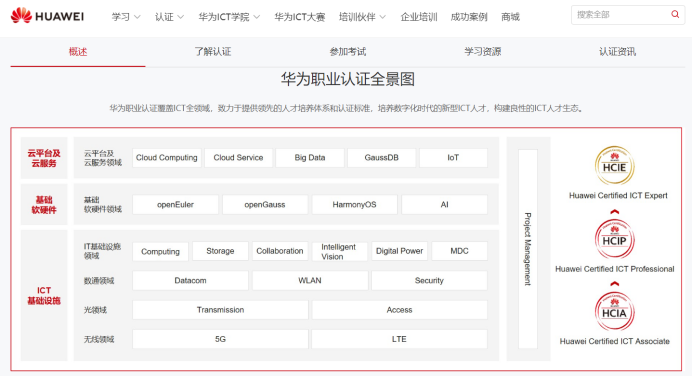Open the GaussDB certification
Viewport: 692px width, 377px height.
point(381,158)
